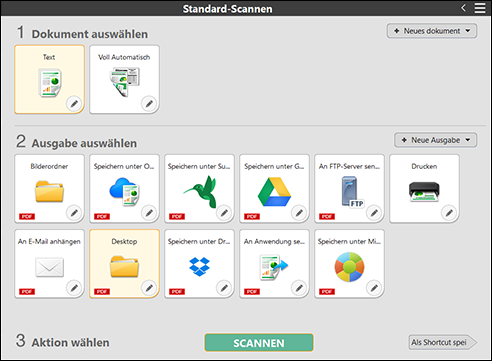Click the back chevron in title bar
The image size is (492, 361).
coord(463,8)
